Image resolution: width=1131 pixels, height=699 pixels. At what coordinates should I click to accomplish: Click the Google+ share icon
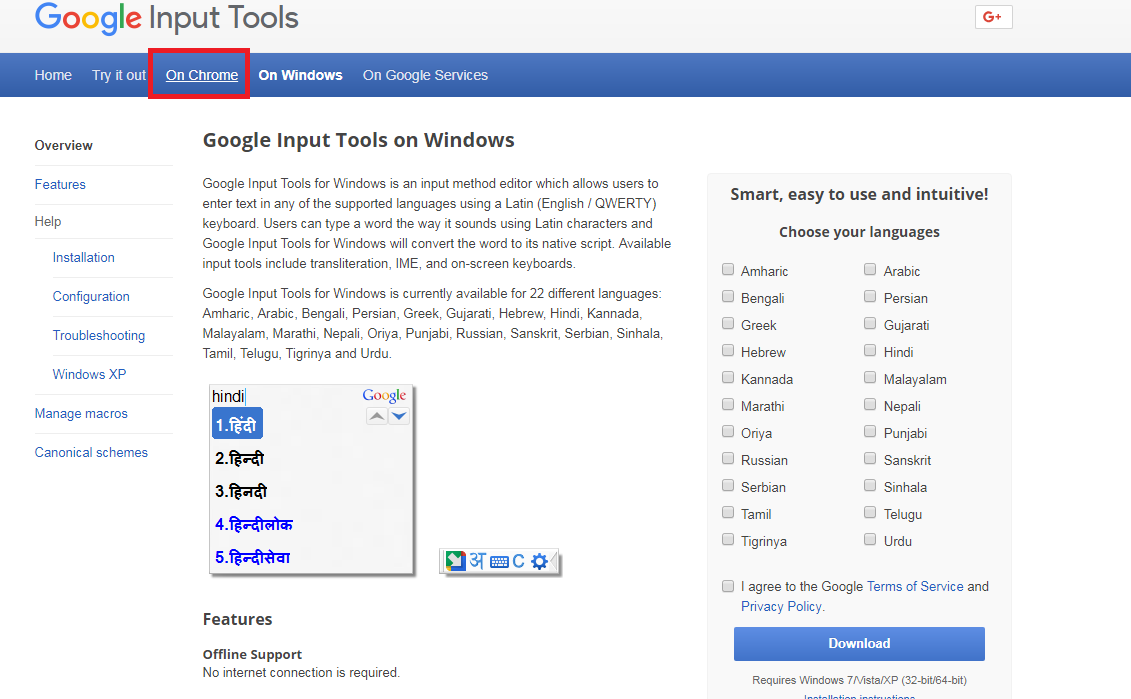[993, 17]
